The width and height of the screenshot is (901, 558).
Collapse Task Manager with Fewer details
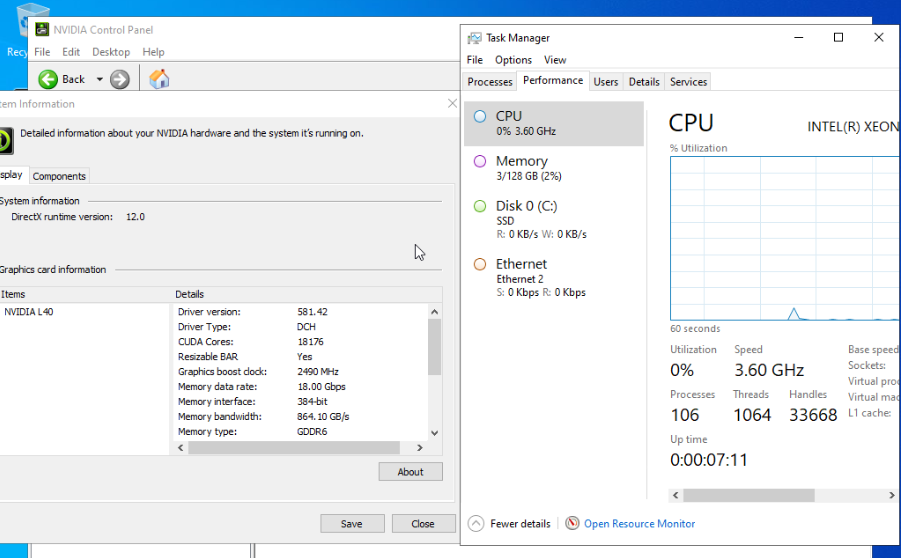[x=510, y=523]
